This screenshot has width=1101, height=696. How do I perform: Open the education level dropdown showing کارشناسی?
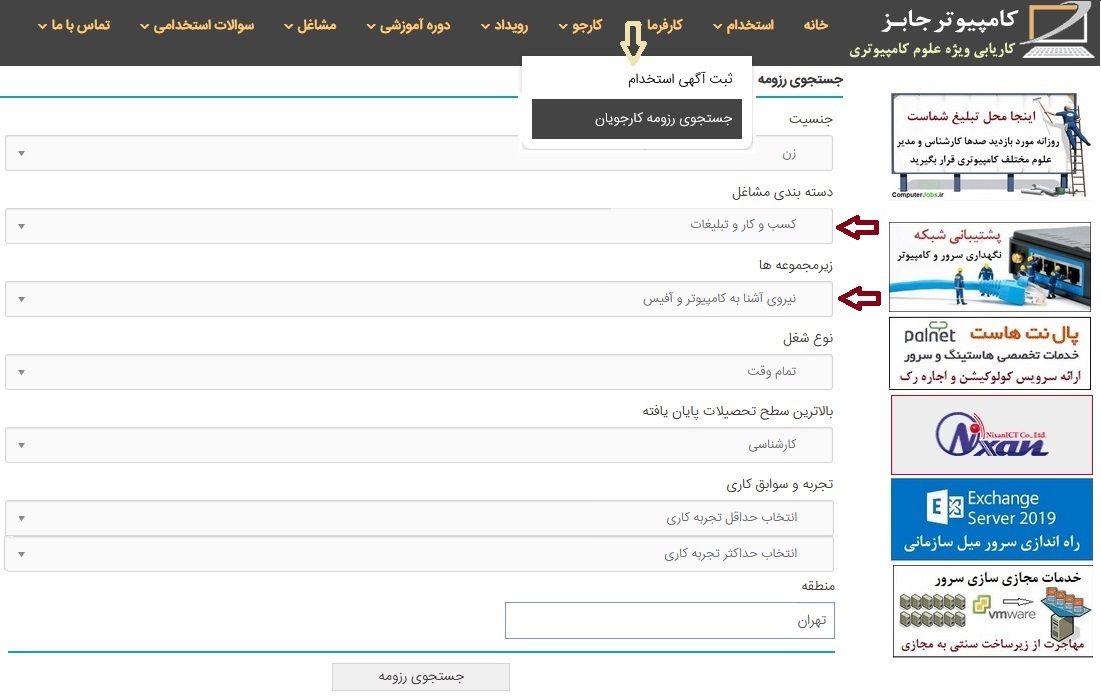pos(419,445)
